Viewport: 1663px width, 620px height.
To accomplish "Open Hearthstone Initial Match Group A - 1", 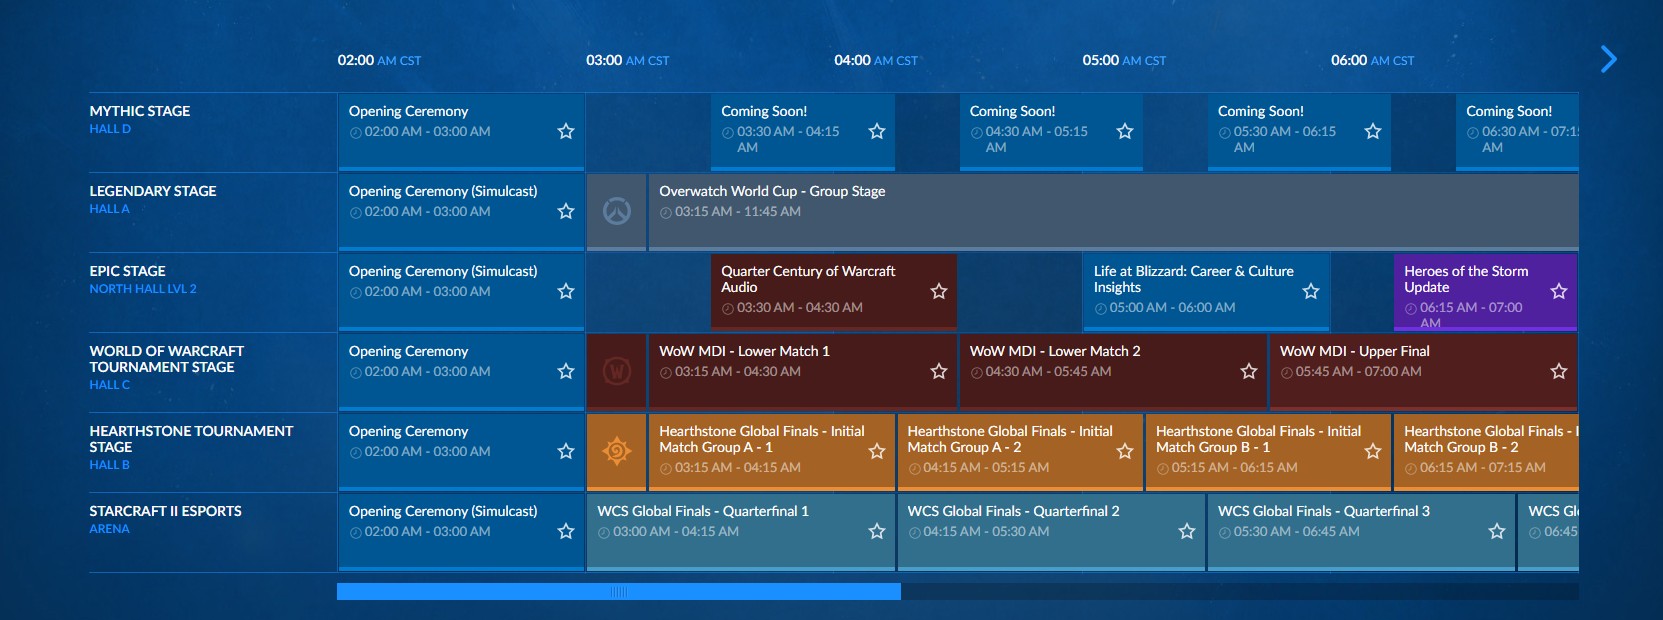I will tap(772, 451).
